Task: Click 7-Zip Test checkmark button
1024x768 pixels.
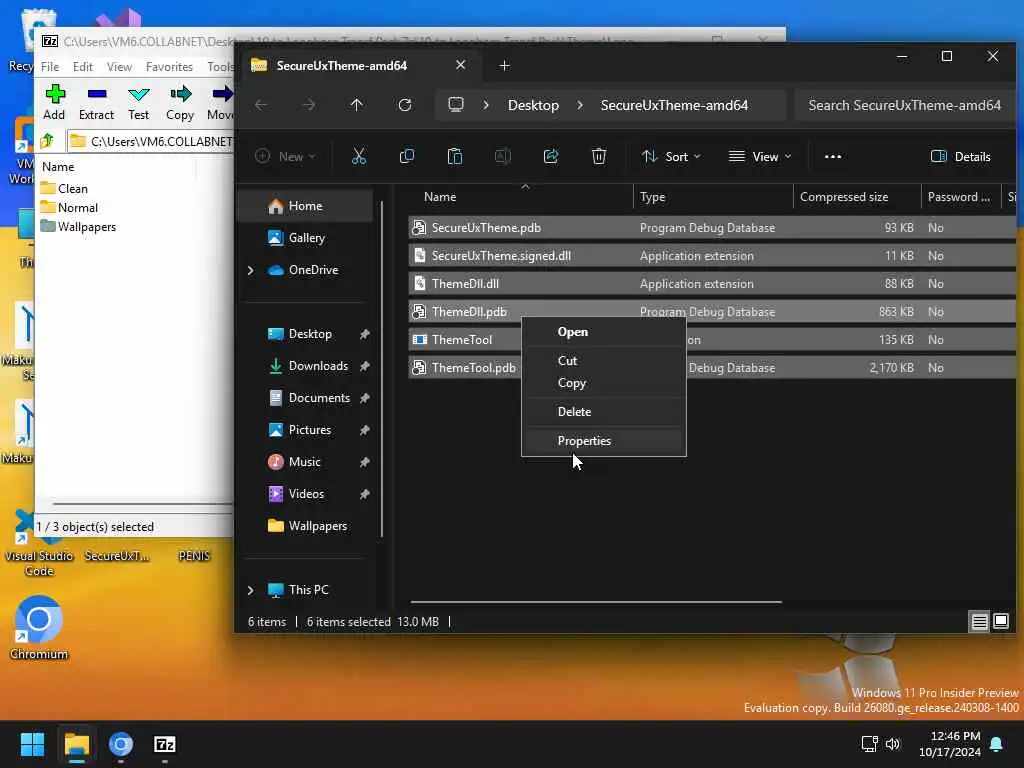Action: coord(138,103)
